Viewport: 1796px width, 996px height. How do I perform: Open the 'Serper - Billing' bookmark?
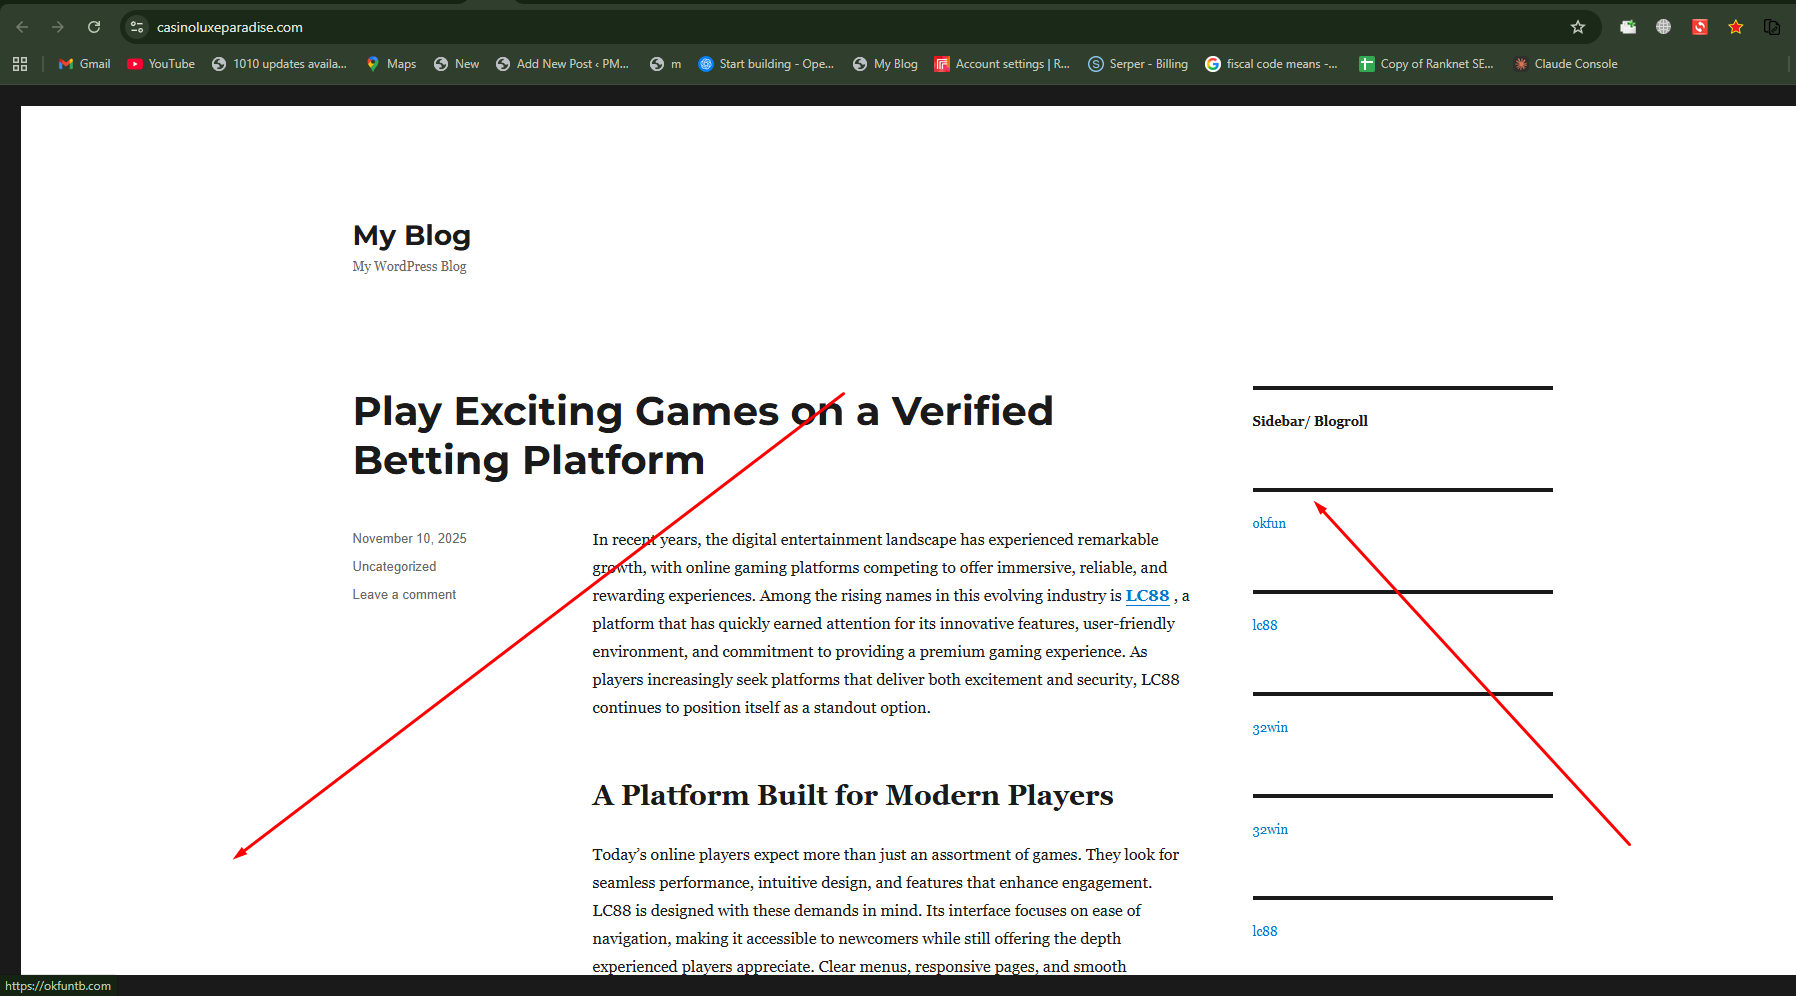1138,64
